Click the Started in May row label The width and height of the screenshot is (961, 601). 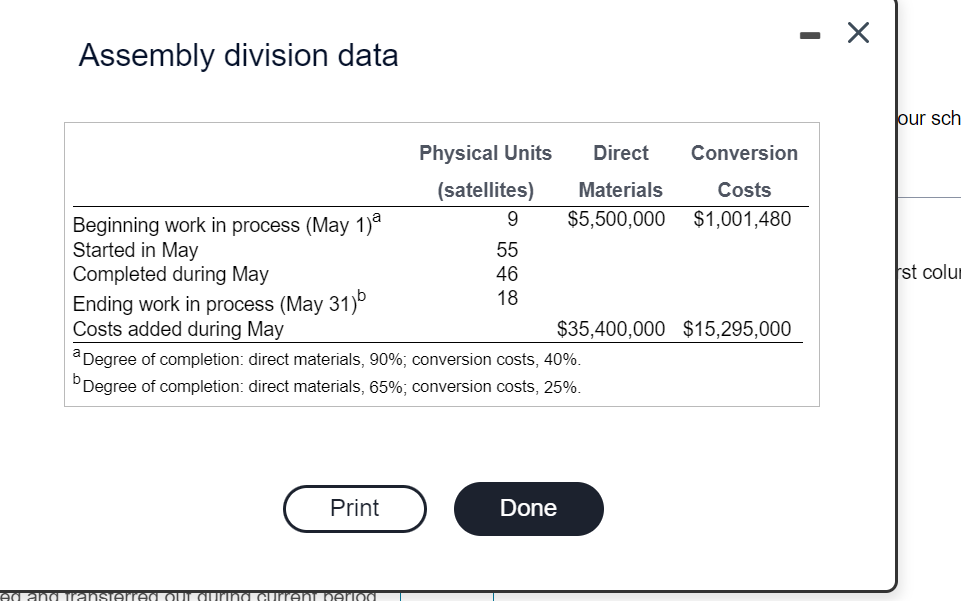tap(135, 249)
